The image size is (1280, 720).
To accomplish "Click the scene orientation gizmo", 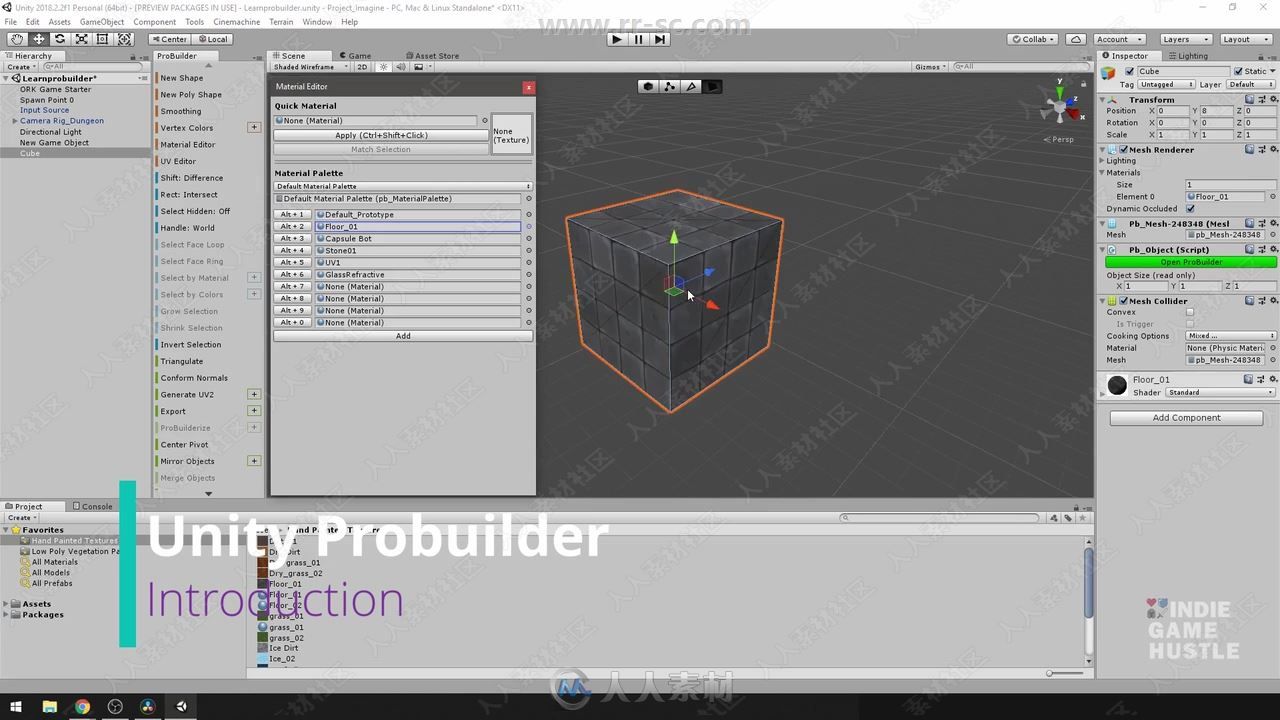I will point(1059,105).
